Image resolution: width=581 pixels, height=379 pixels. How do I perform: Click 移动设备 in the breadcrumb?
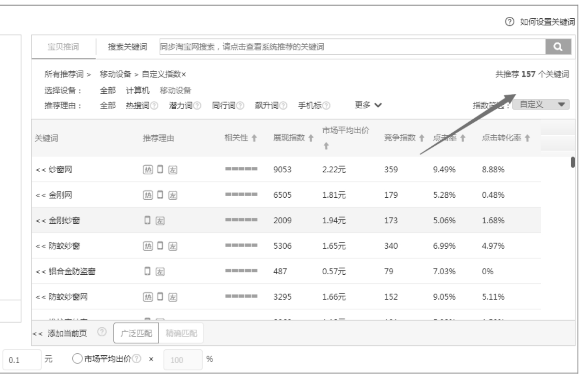115,74
